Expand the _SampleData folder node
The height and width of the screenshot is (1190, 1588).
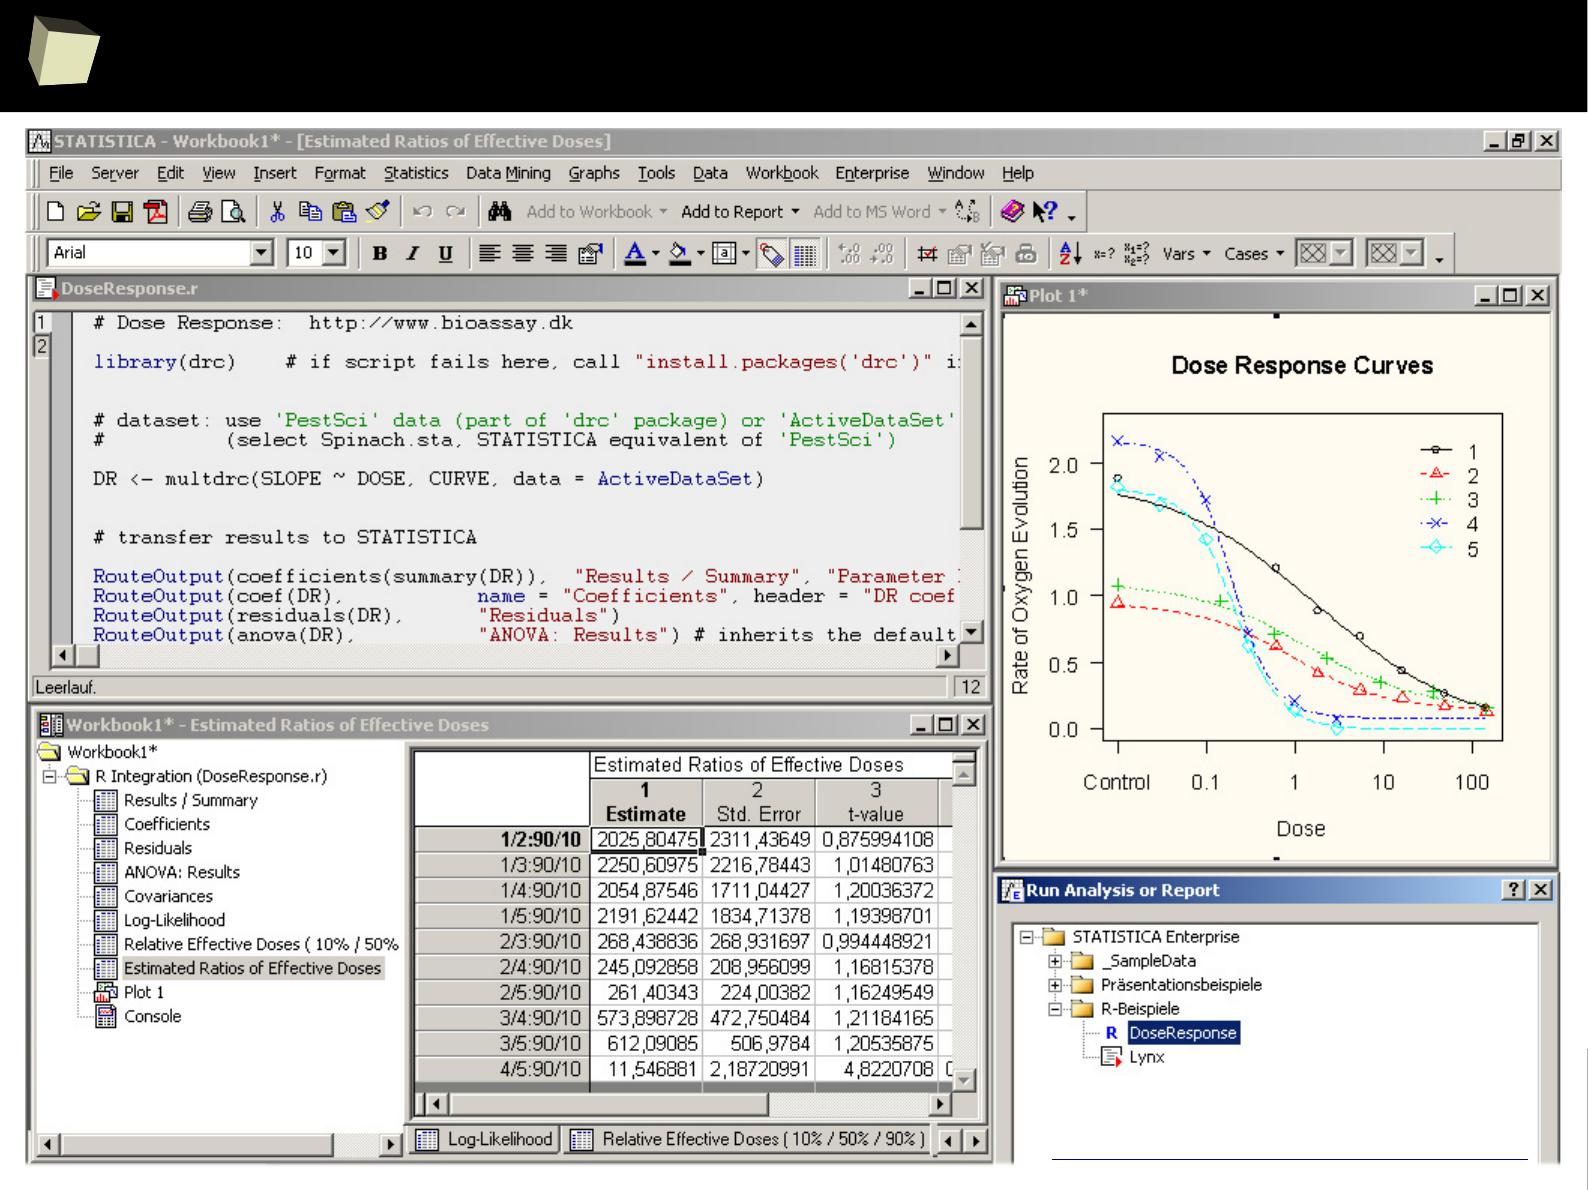1054,961
